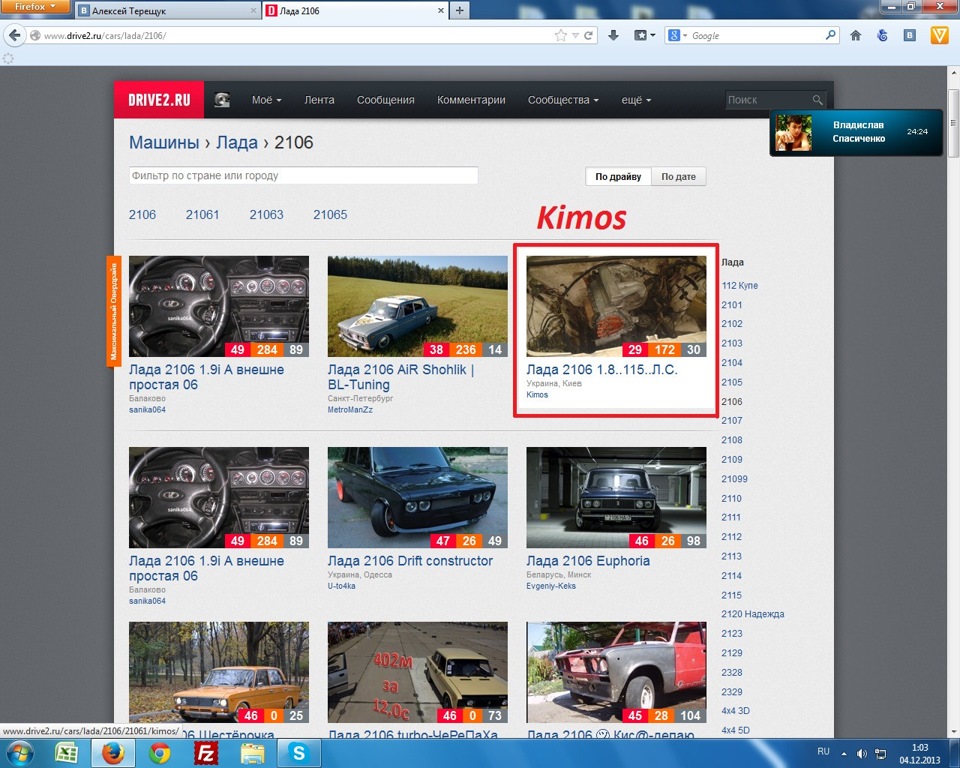Image resolution: width=960 pixels, height=768 pixels.
Task: Filter by model 21063
Action: pos(266,214)
